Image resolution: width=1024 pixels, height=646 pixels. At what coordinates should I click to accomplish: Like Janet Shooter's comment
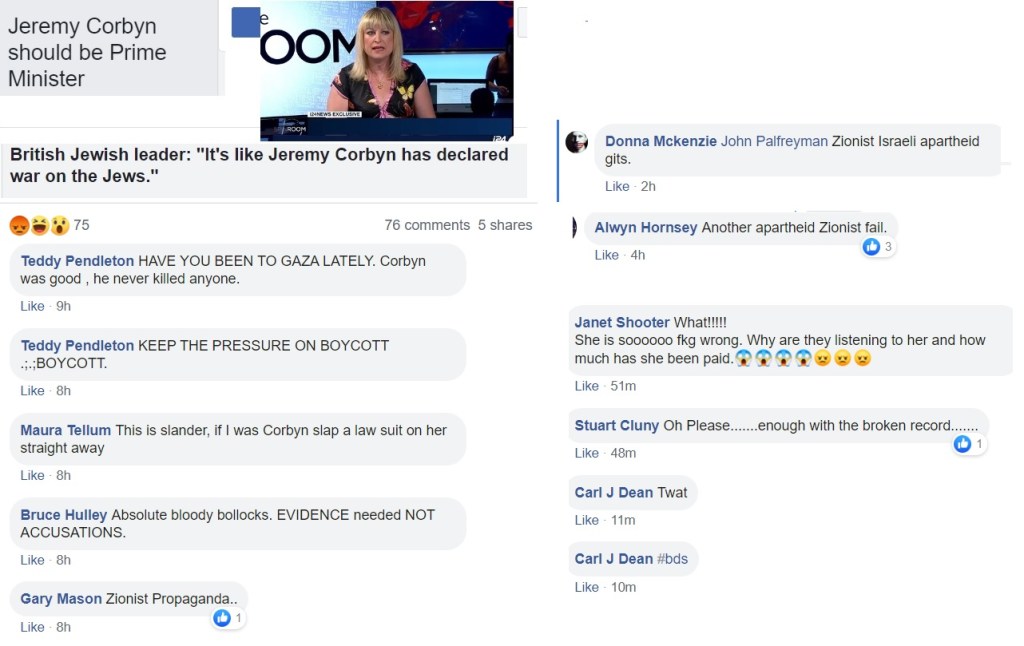pos(586,386)
